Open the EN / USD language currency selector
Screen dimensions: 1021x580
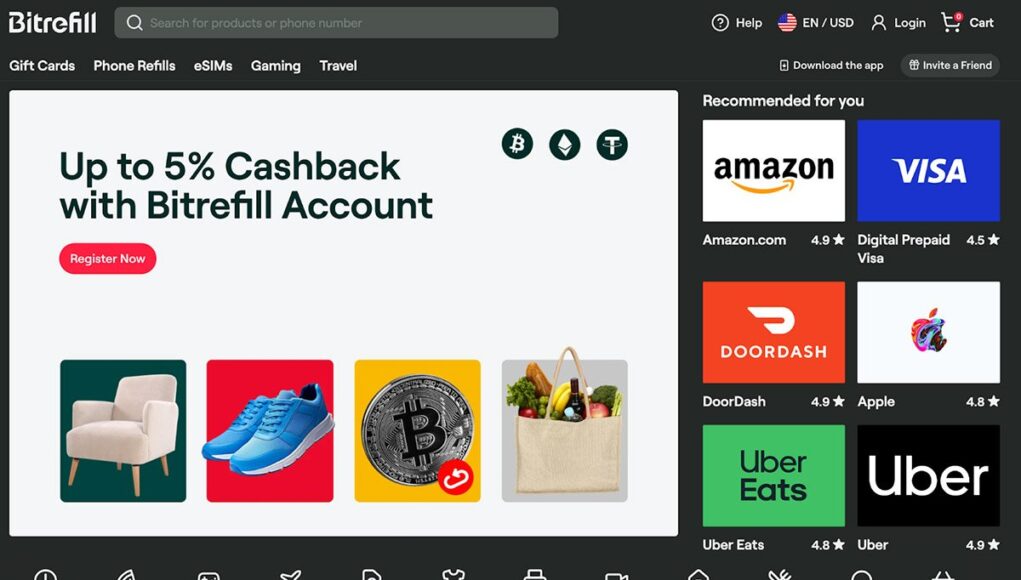click(x=816, y=23)
